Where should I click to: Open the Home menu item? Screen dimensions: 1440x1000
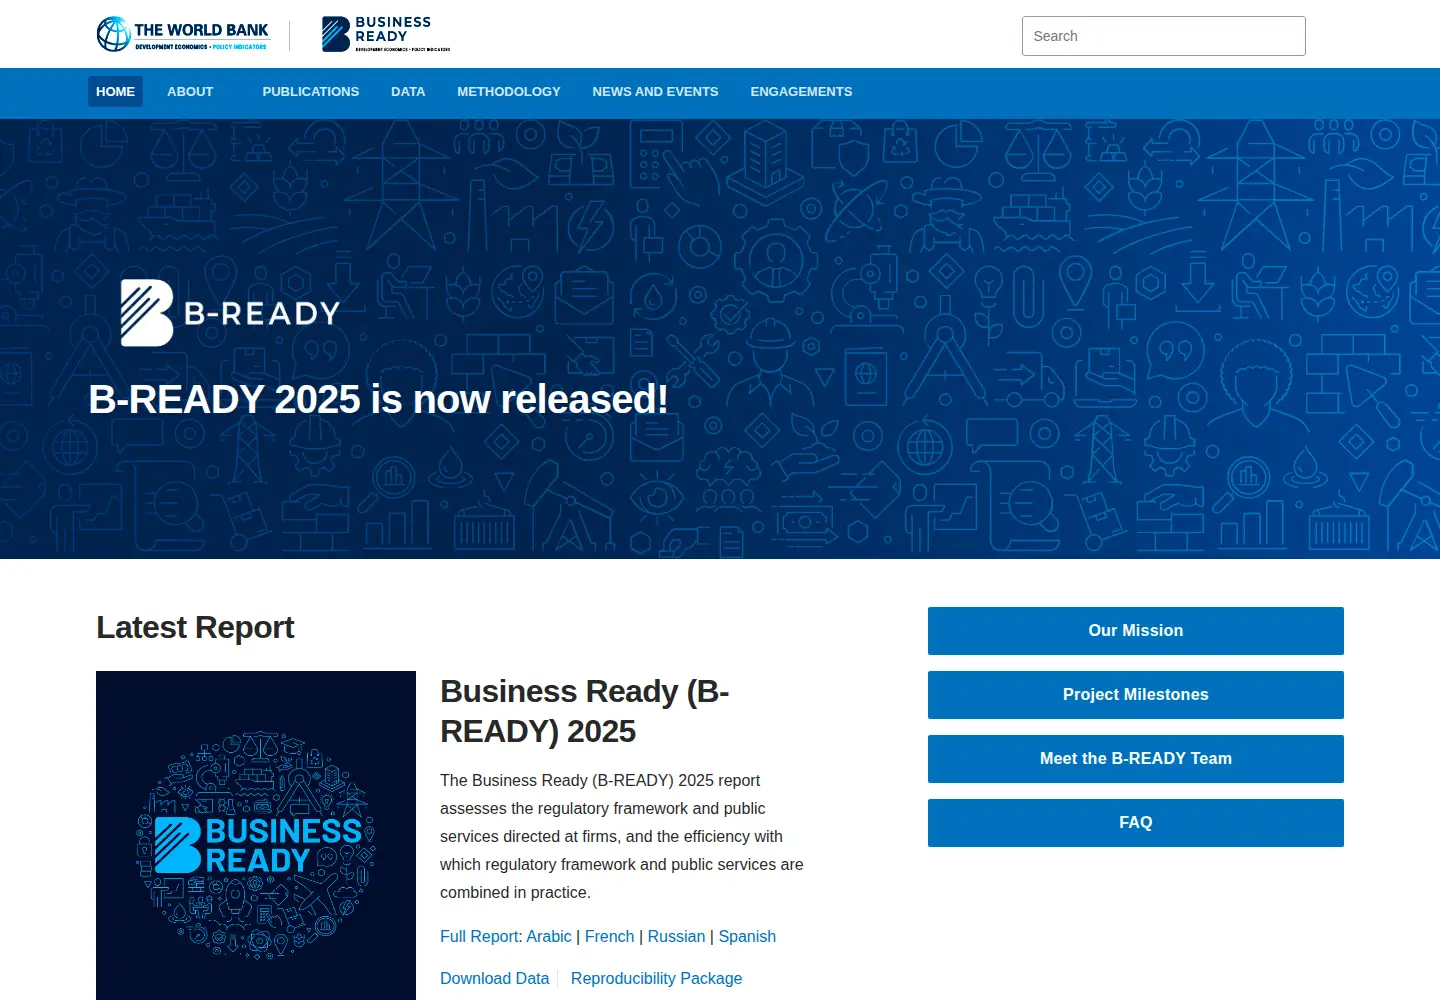(x=115, y=91)
